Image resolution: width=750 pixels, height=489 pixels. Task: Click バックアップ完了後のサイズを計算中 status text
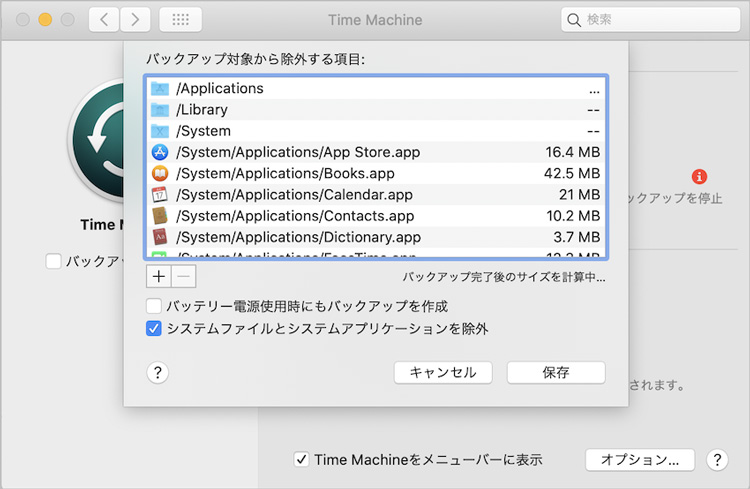[x=504, y=277]
